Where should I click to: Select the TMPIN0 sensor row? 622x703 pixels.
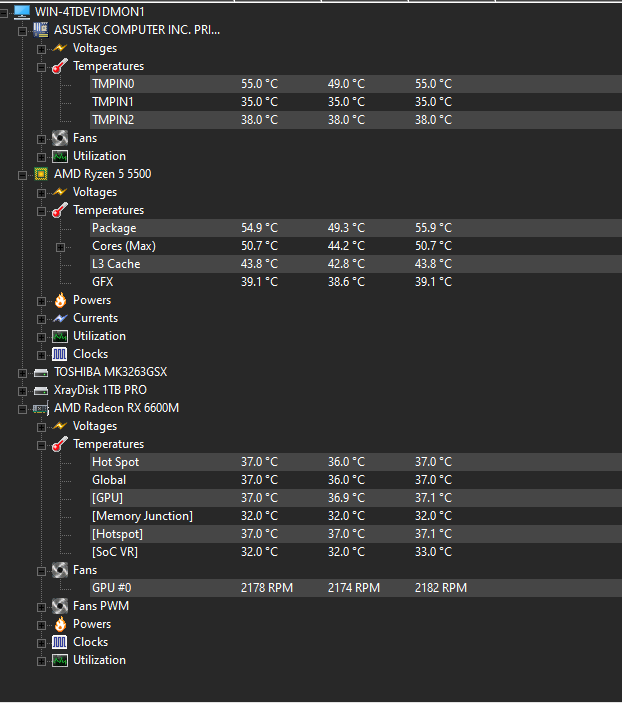(x=356, y=84)
